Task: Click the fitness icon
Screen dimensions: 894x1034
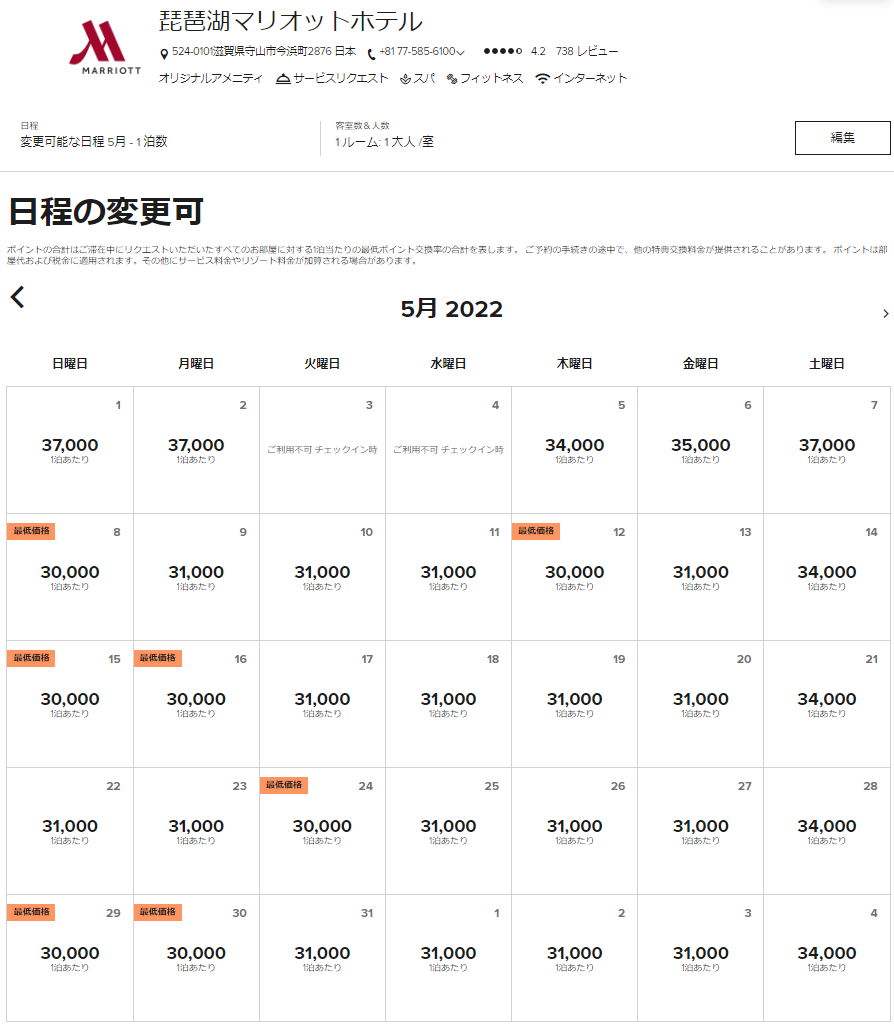Action: (x=452, y=79)
